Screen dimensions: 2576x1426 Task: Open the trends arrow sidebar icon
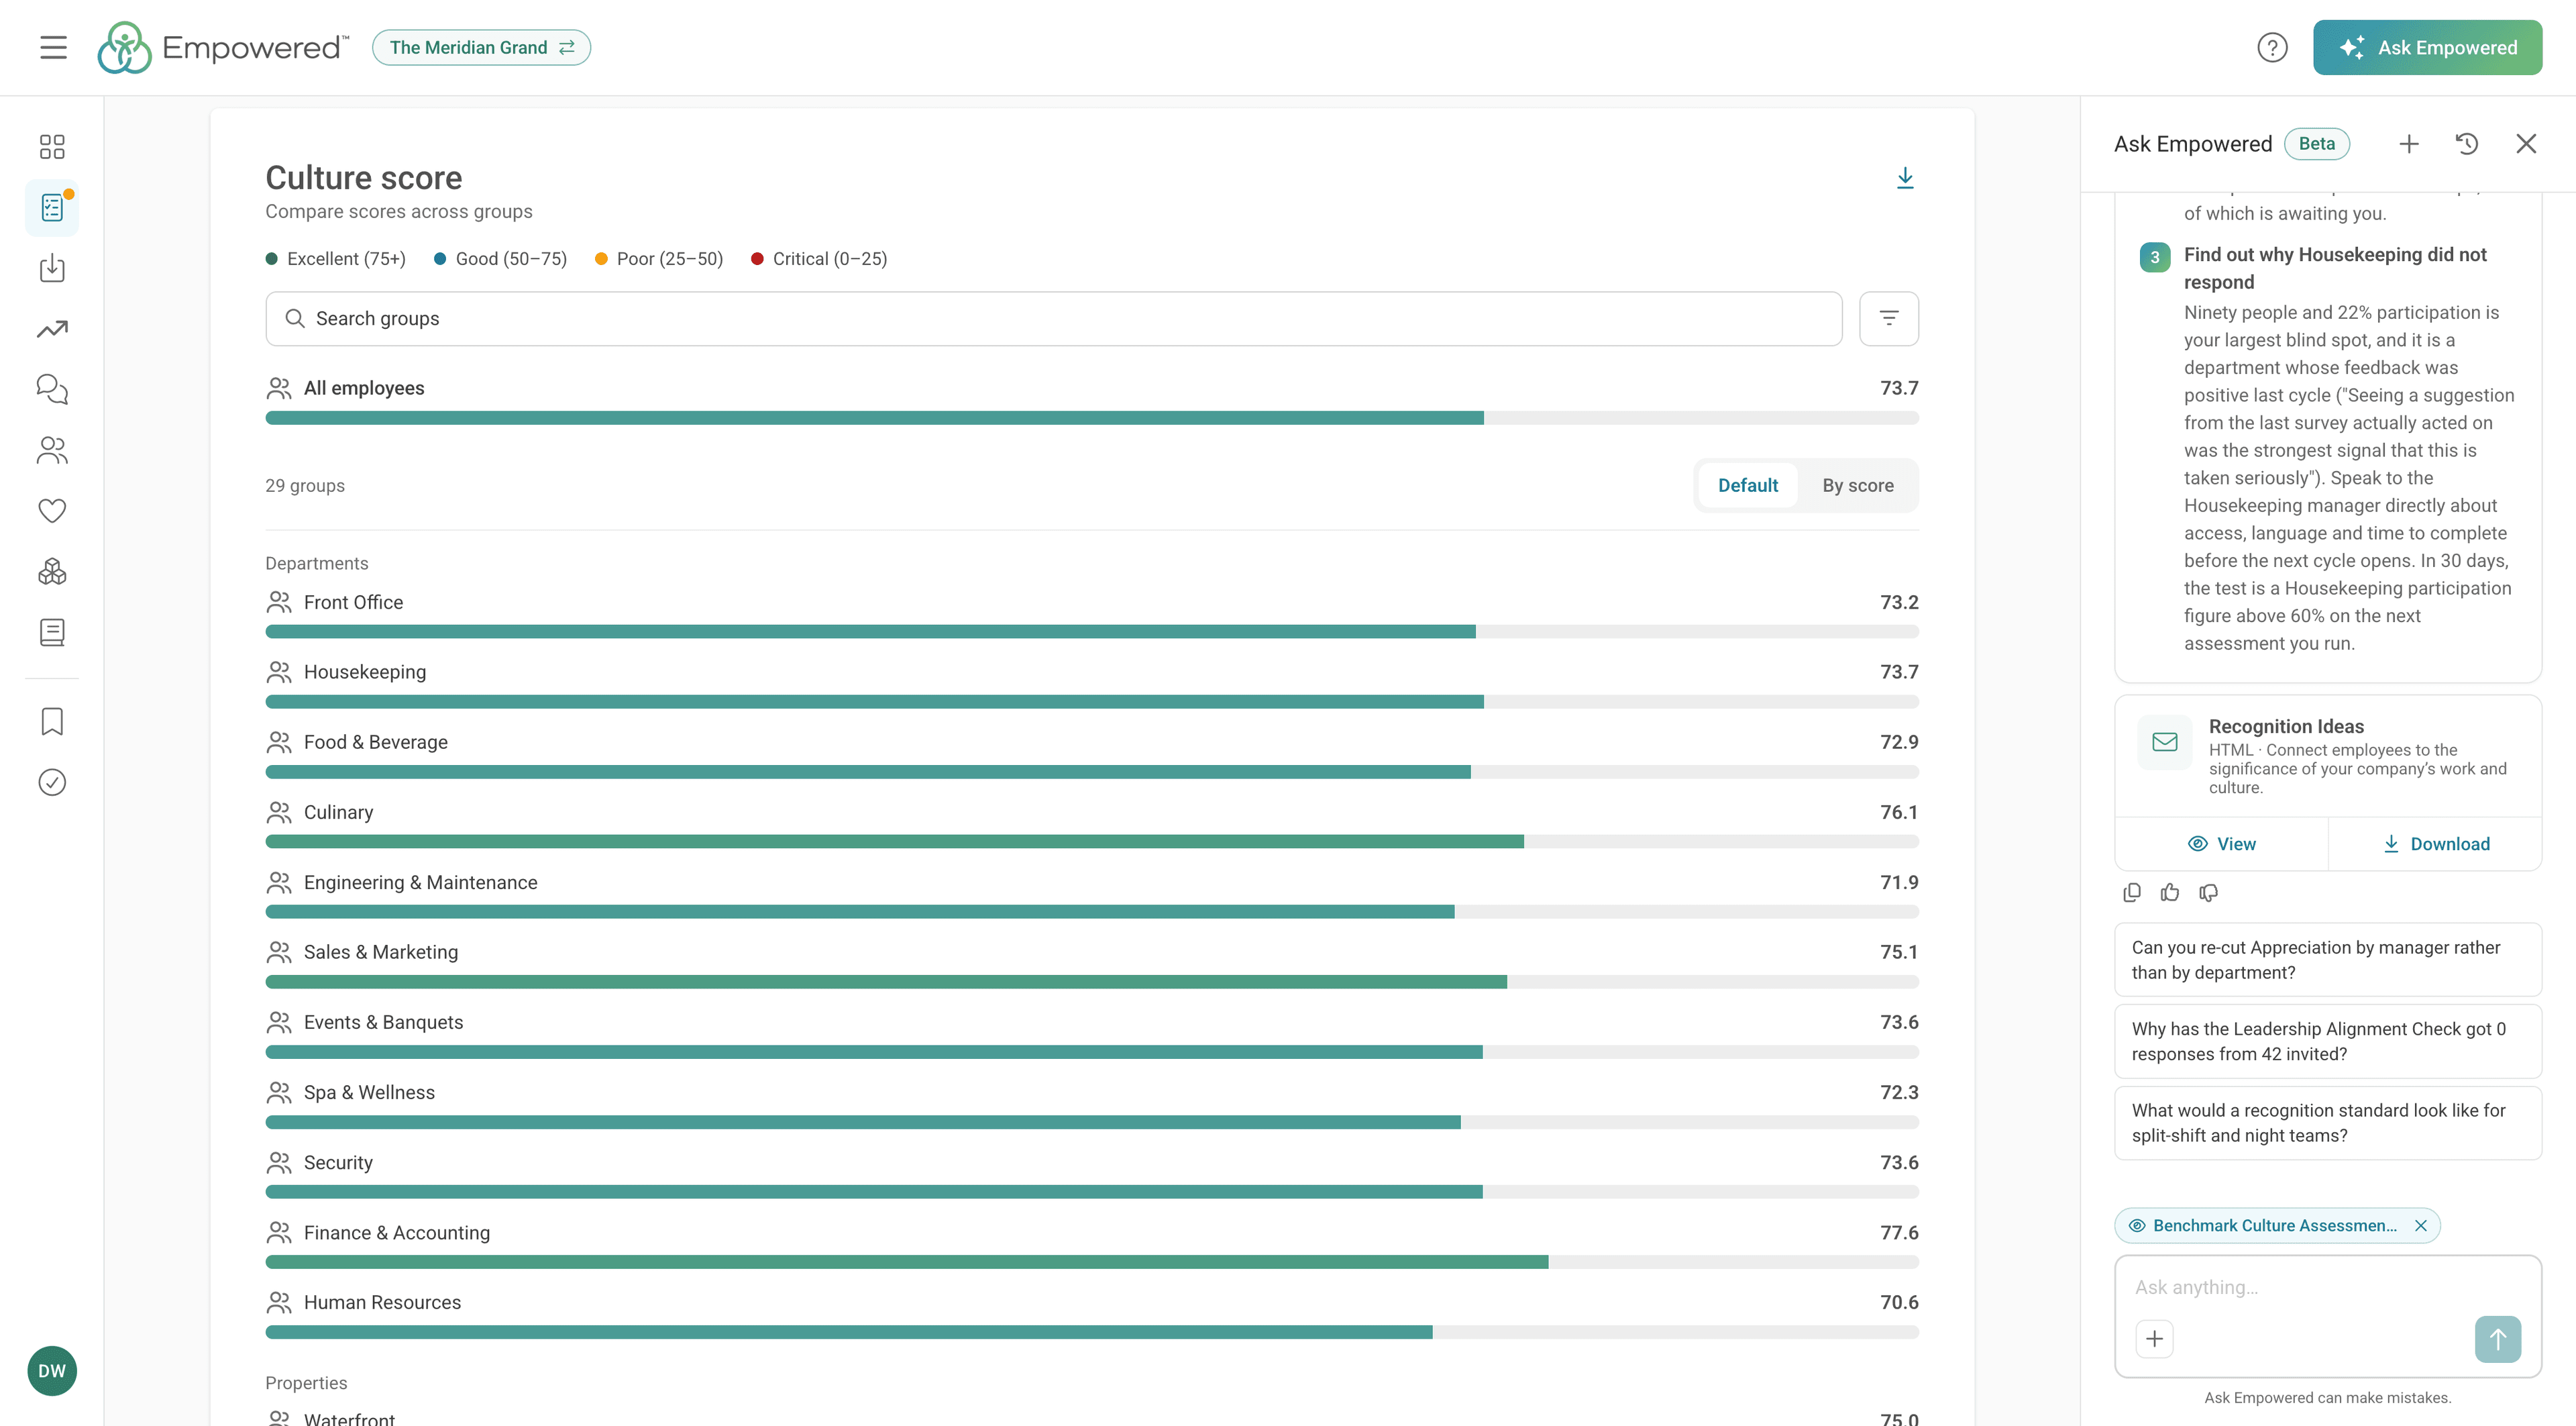(52, 329)
